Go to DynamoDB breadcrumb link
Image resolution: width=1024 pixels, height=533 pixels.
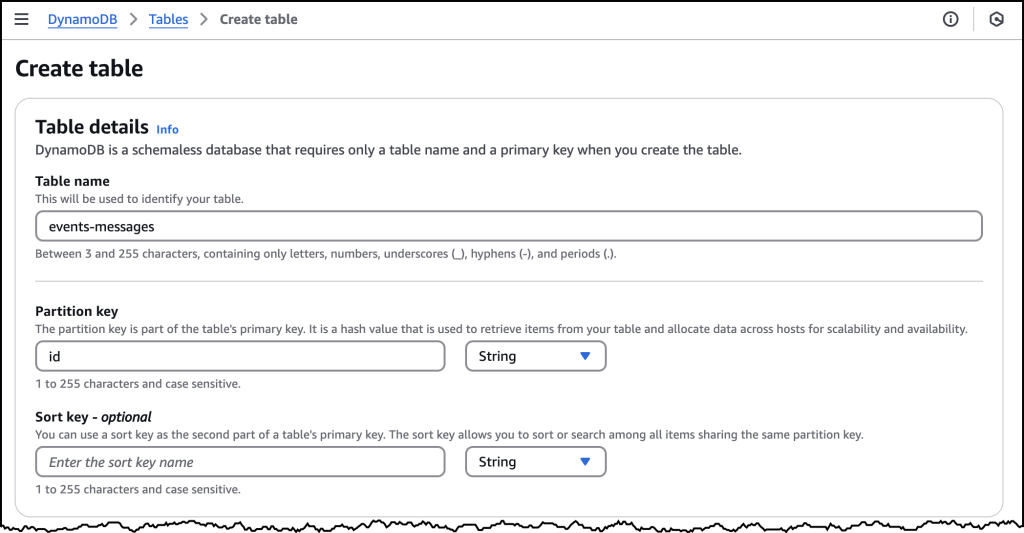(82, 19)
